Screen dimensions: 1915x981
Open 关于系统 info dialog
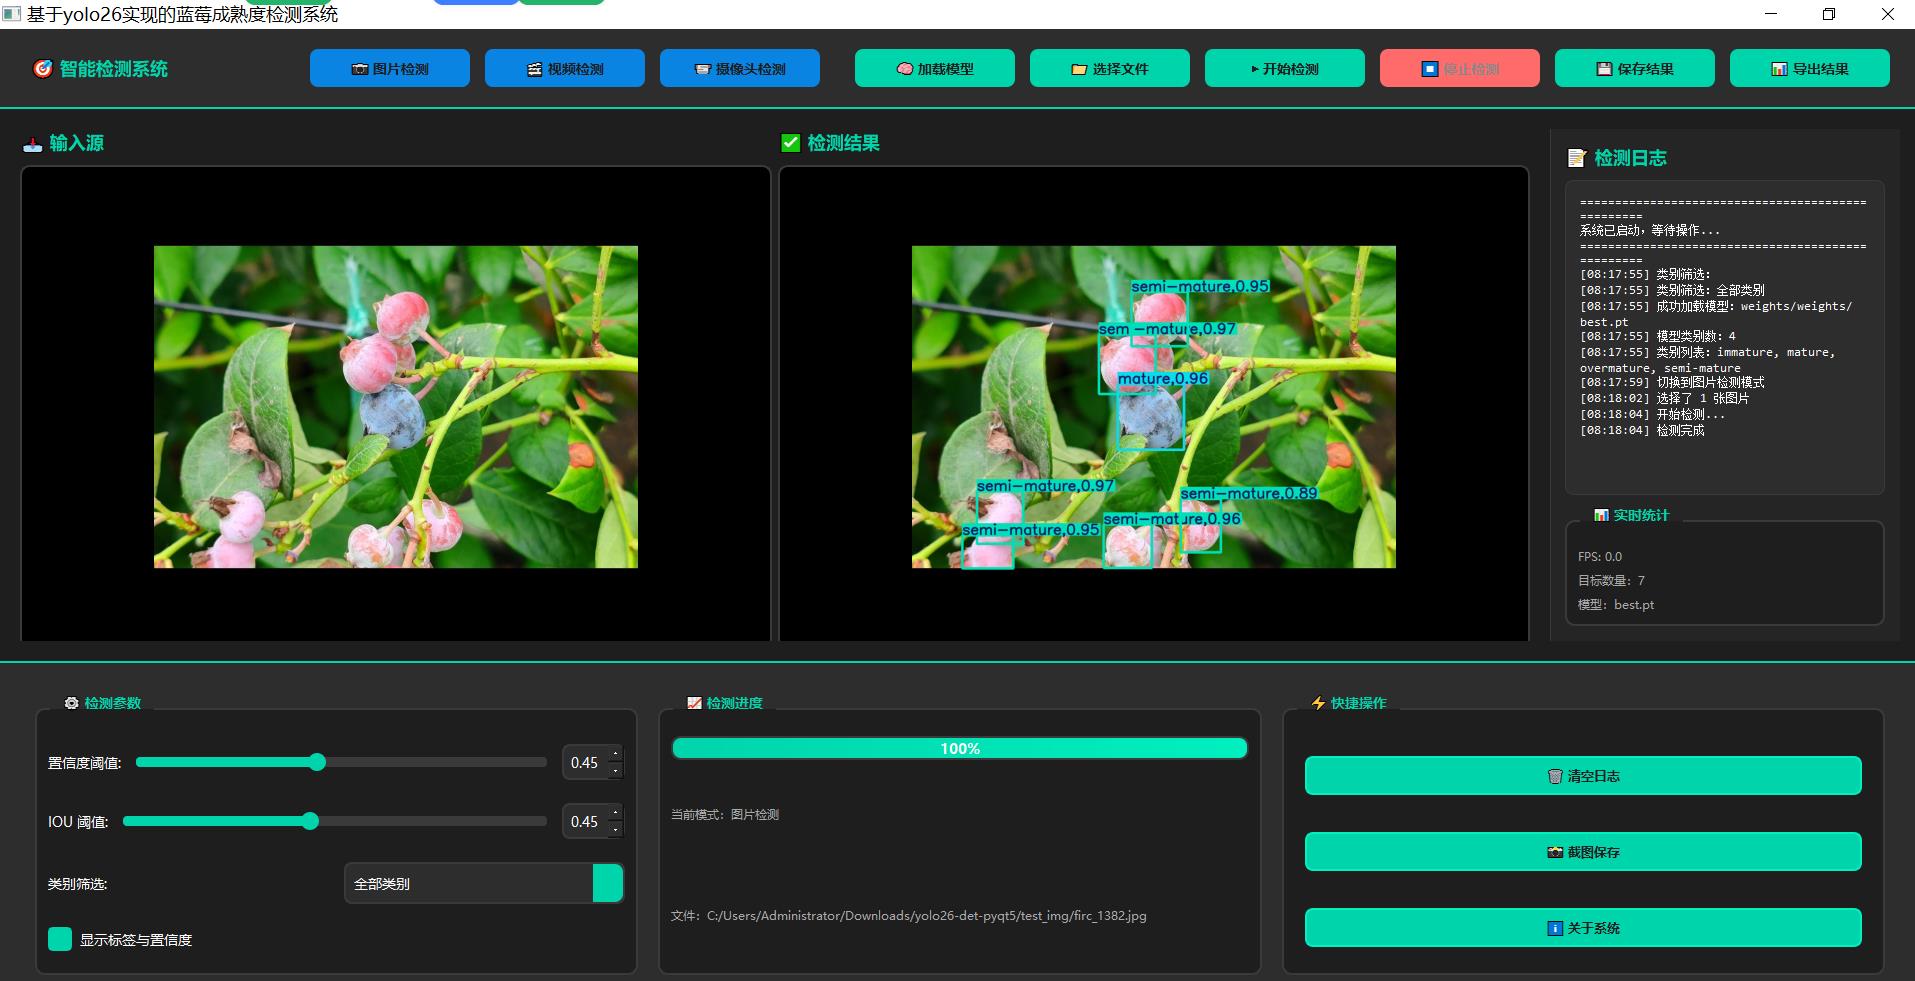tap(1582, 928)
